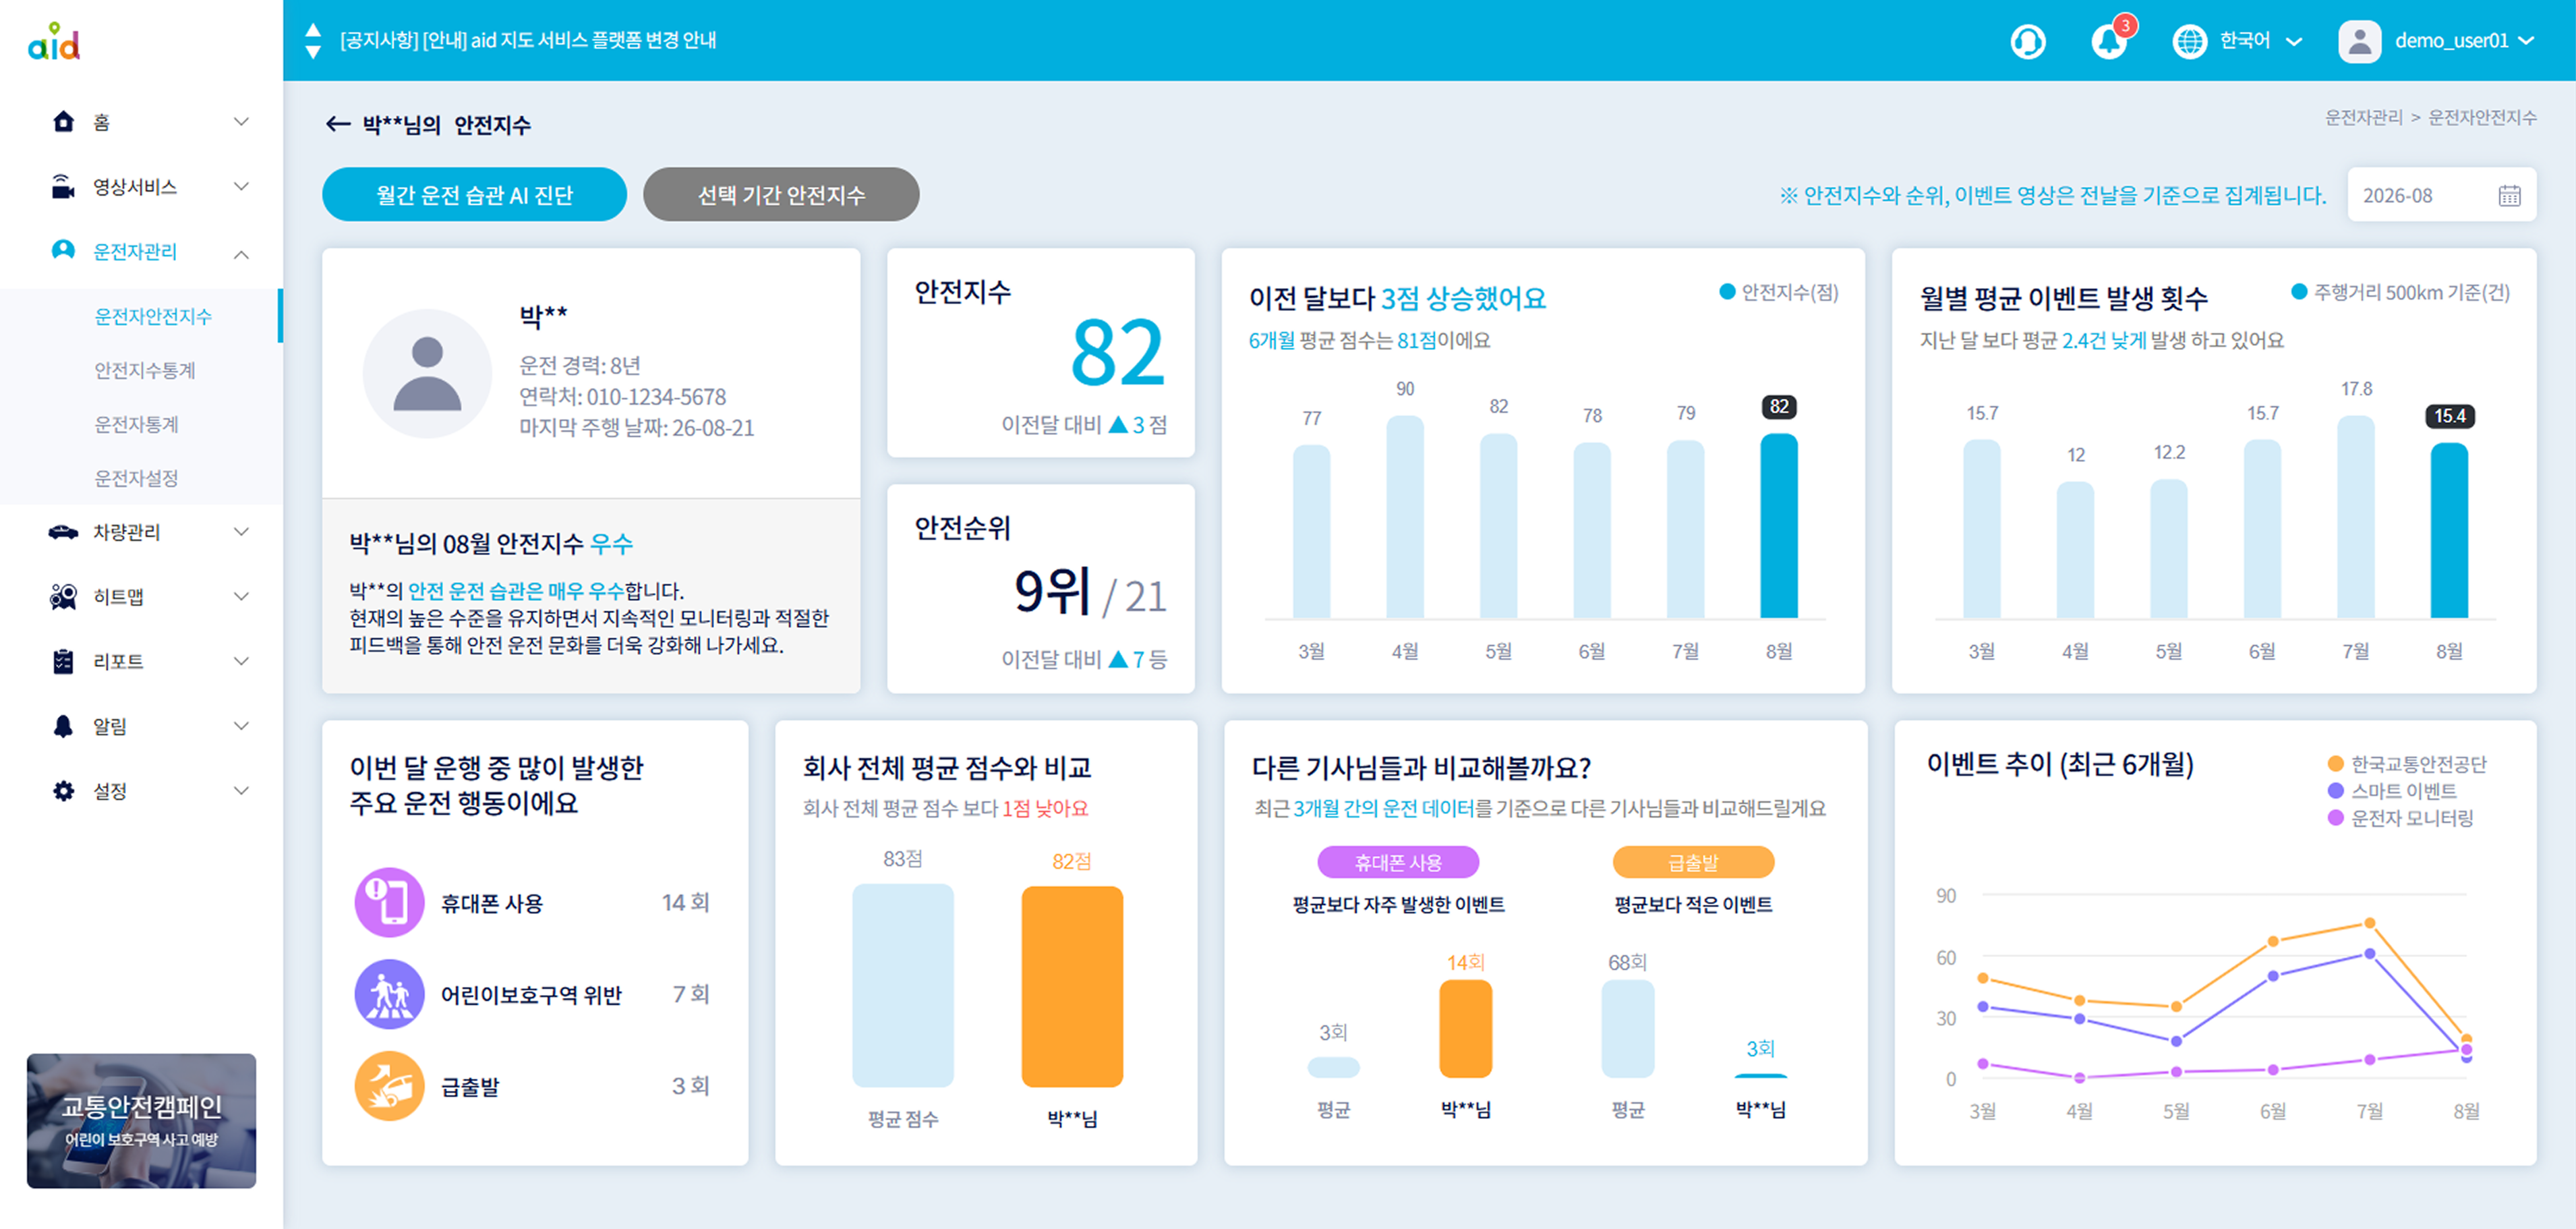2576x1229 pixels.
Task: Click 운전자안전지수 breadcrumb link
Action: (x=2482, y=117)
